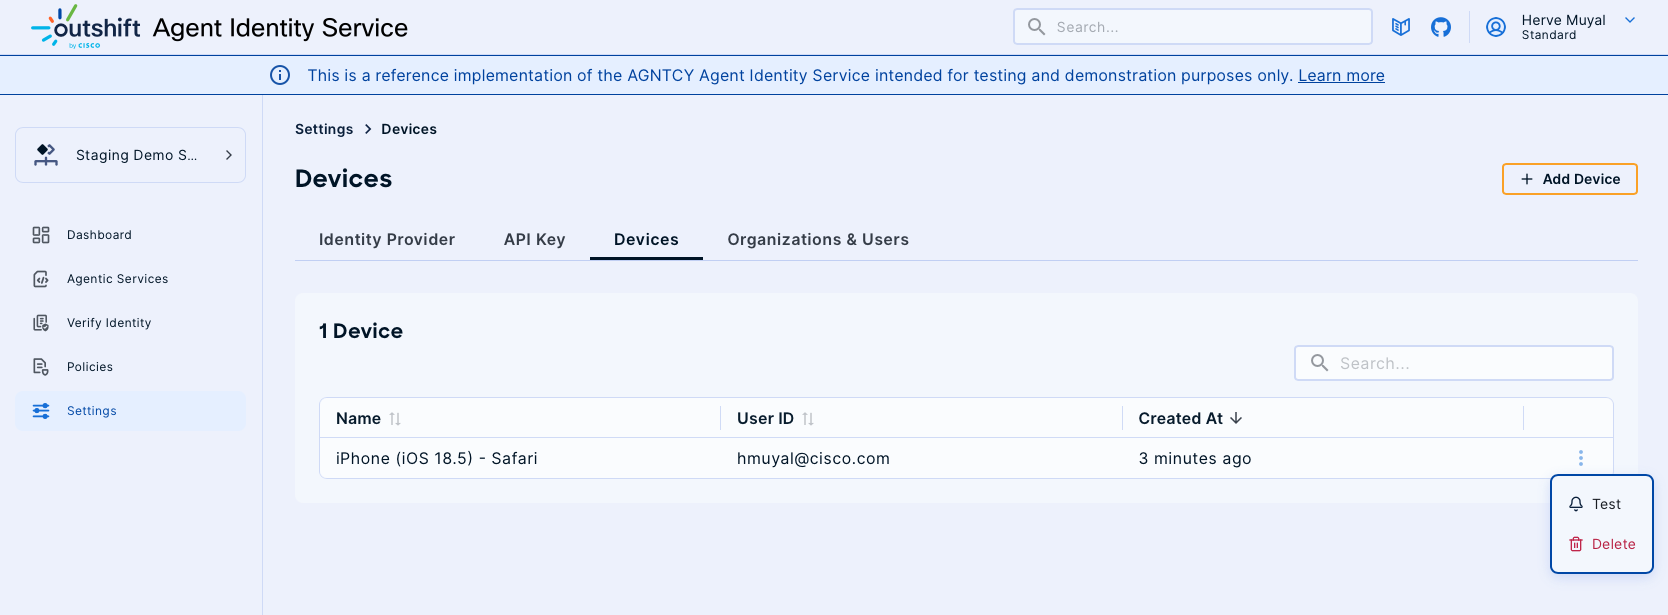
Task: Open the three-dot row actions menu
Action: [1581, 458]
